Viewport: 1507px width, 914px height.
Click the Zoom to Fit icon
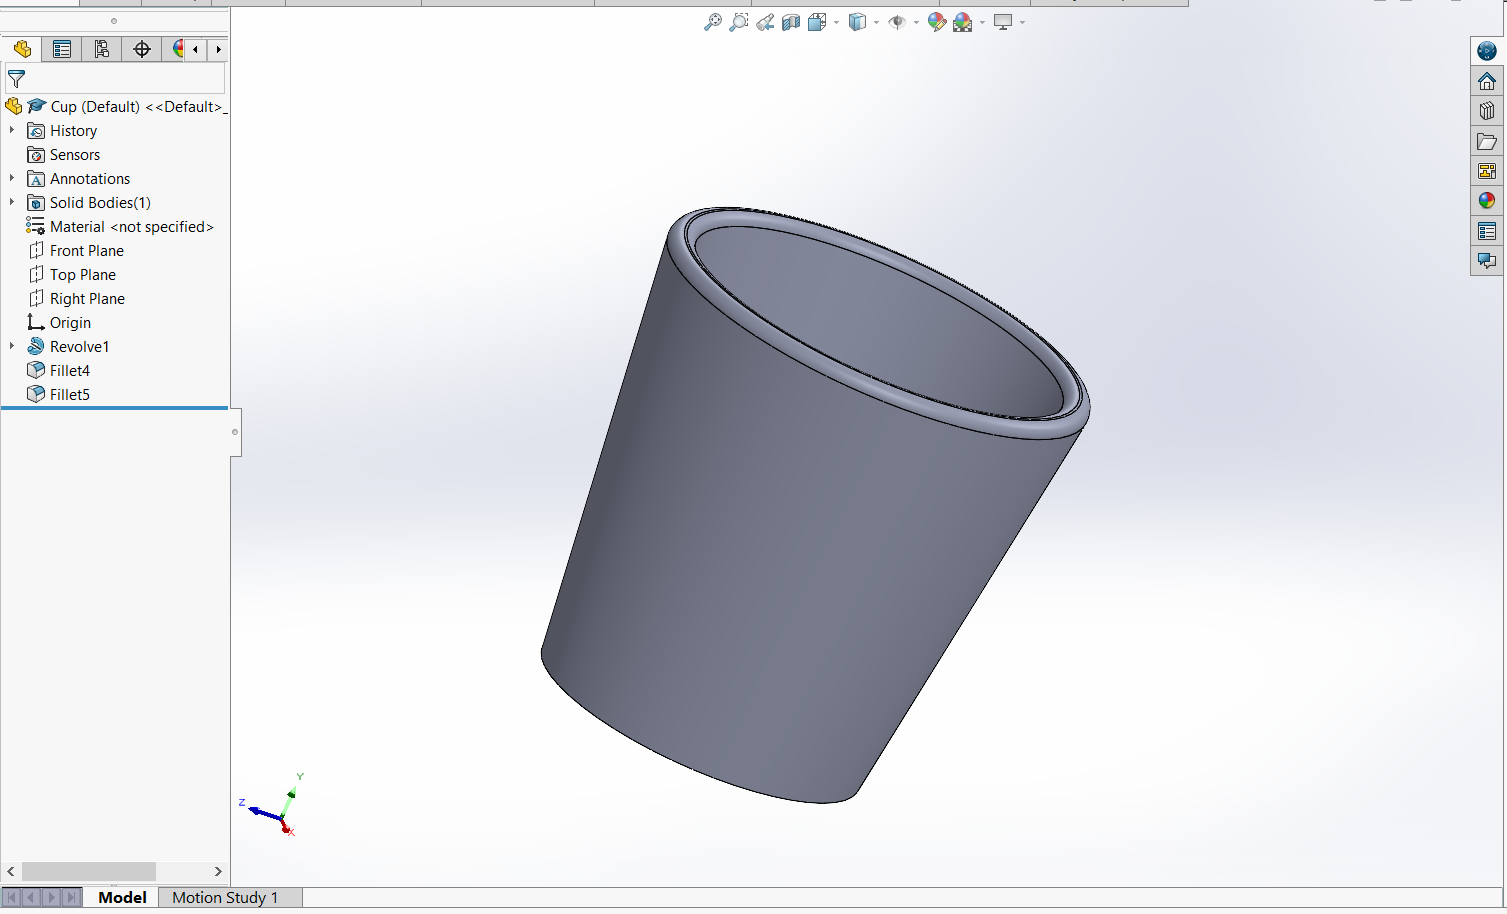pyautogui.click(x=712, y=22)
